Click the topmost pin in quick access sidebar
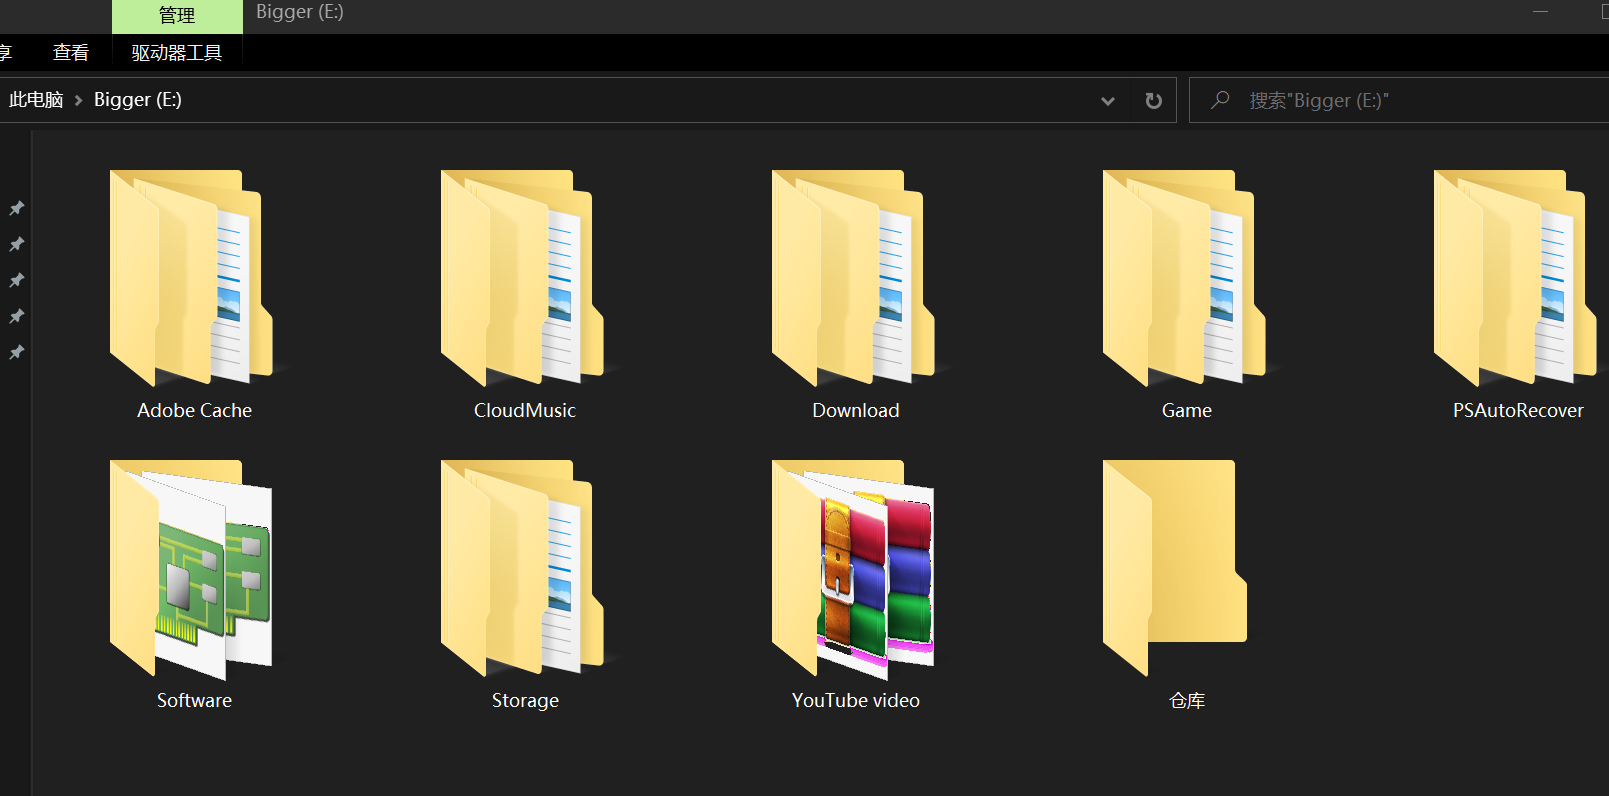The width and height of the screenshot is (1609, 796). (17, 208)
